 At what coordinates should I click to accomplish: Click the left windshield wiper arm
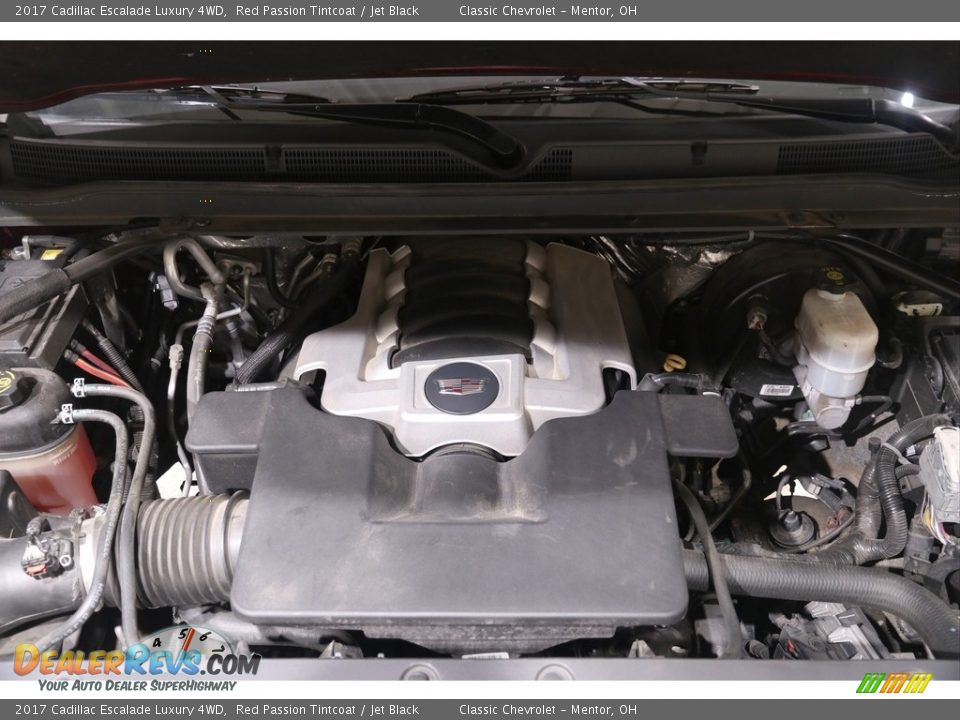380,115
